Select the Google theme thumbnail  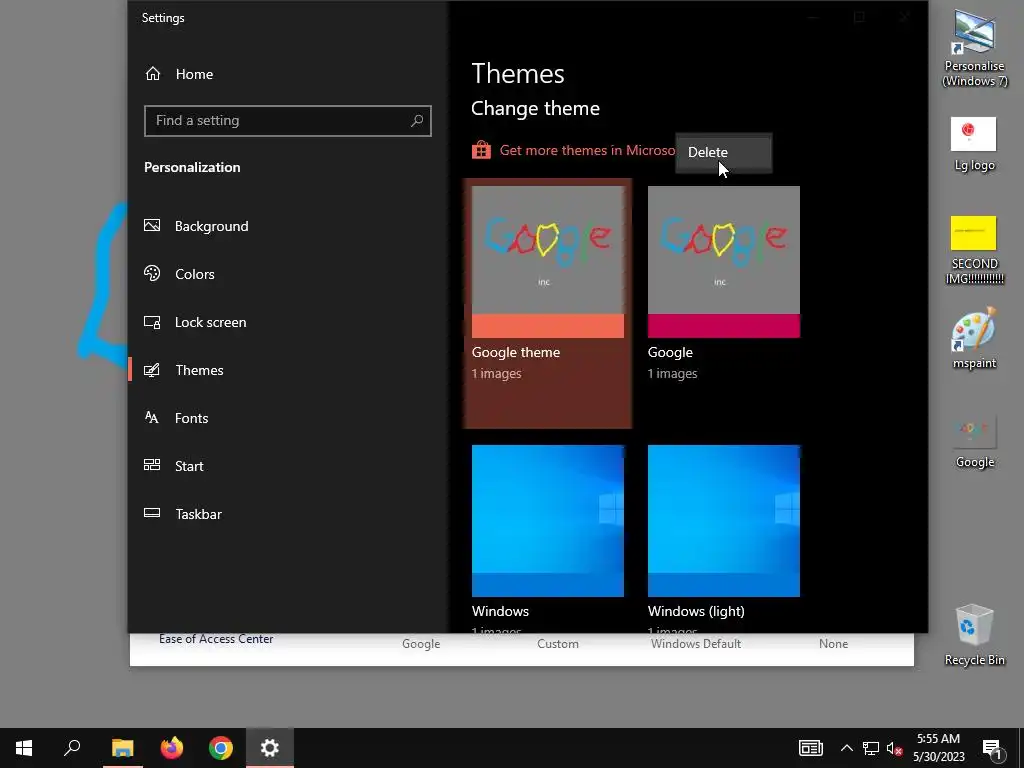(x=548, y=262)
